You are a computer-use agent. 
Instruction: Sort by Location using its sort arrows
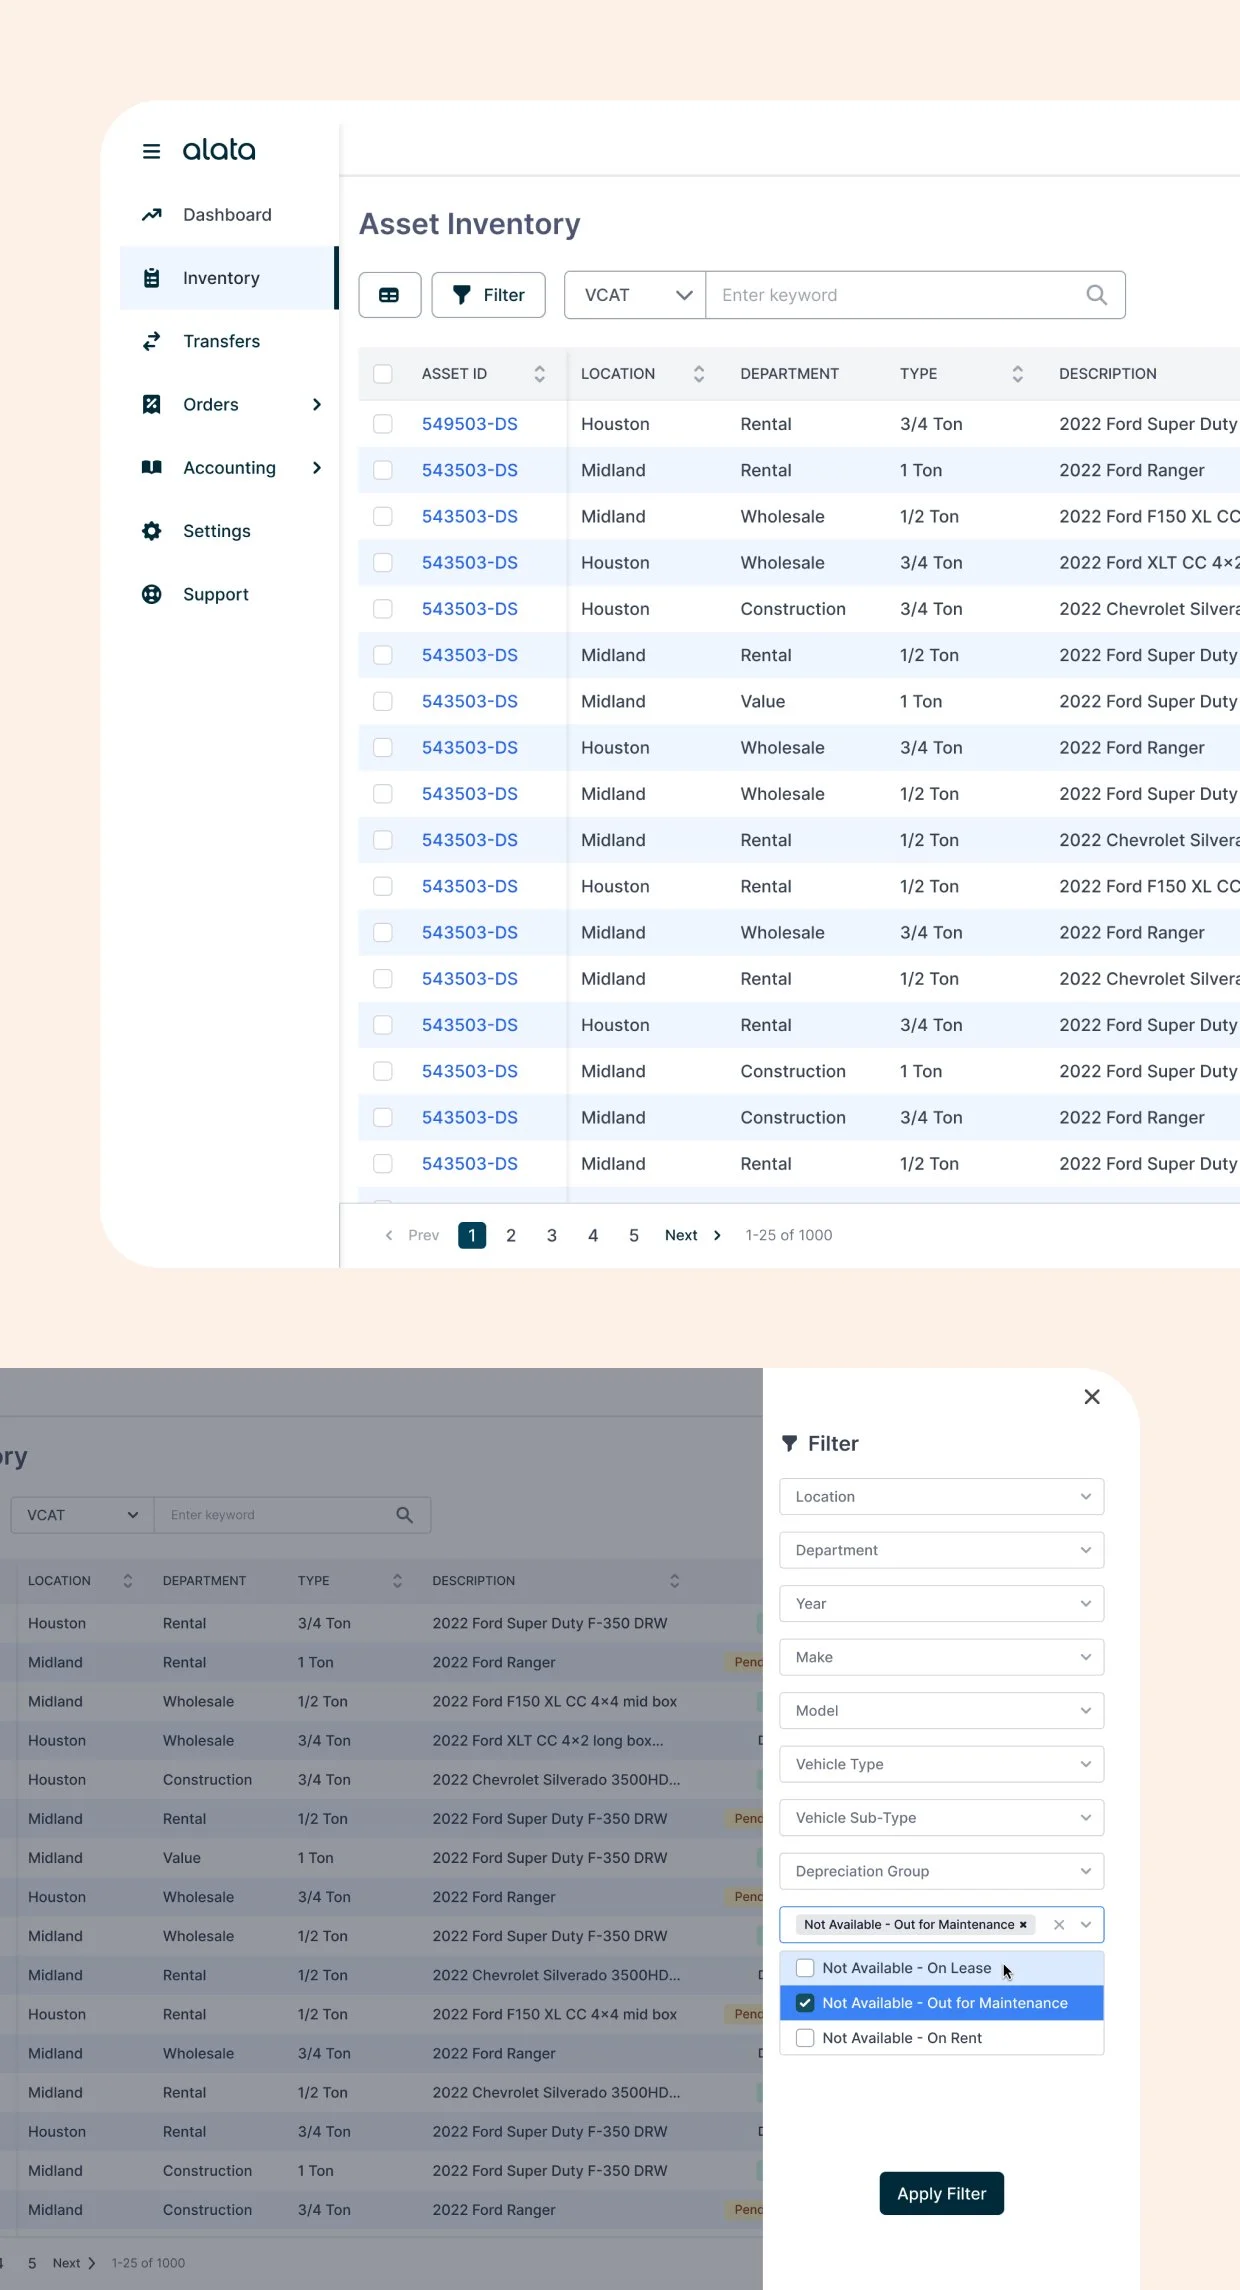(699, 373)
